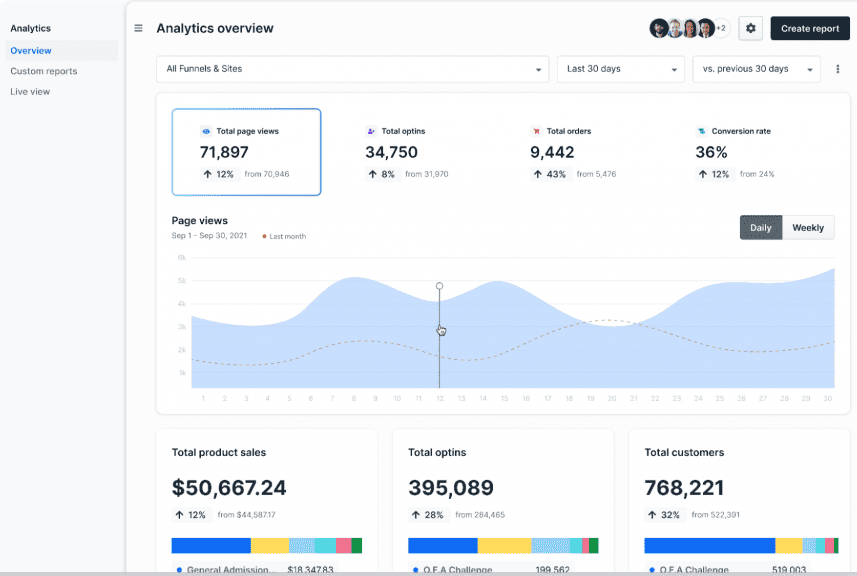Viewport: 857px width, 576px height.
Task: Click yellow segment of Total optins bar
Action: pyautogui.click(x=504, y=545)
